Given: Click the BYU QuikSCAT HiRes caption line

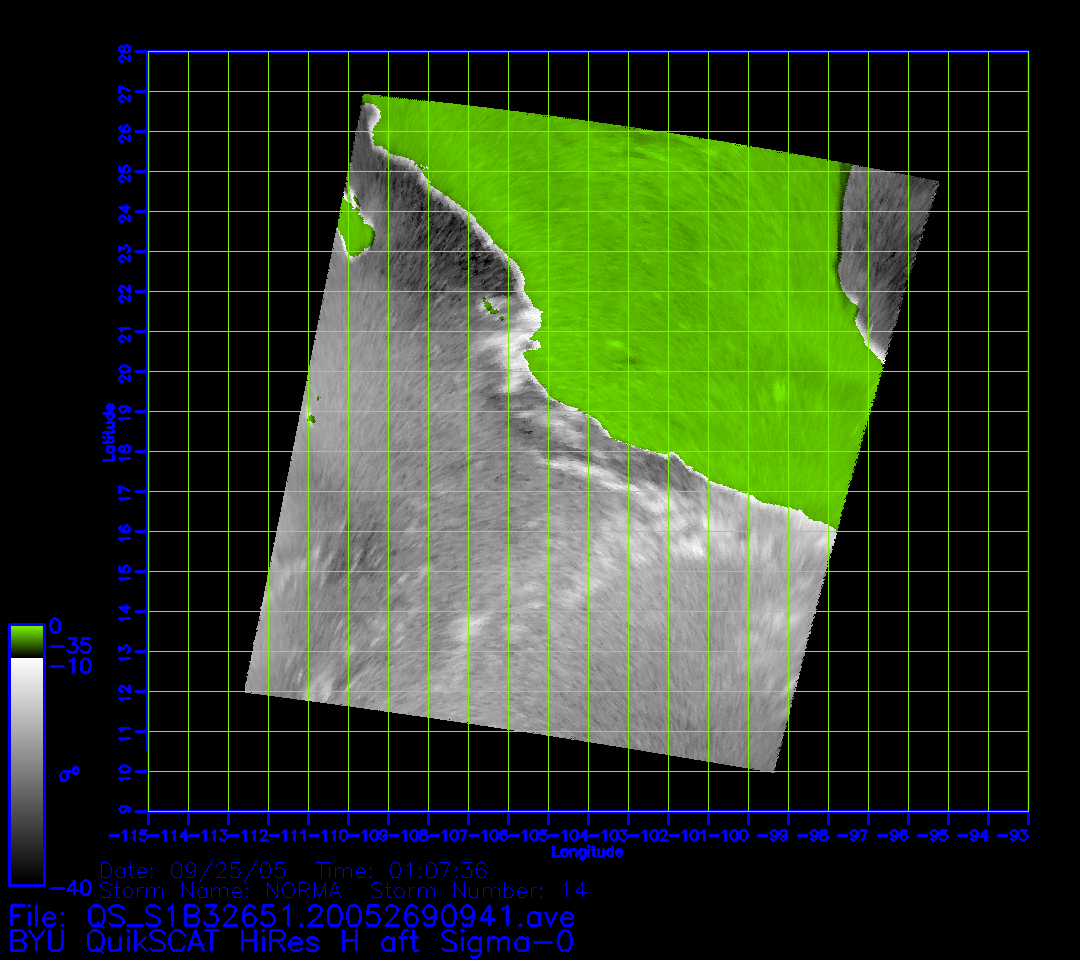Looking at the screenshot, I should point(291,941).
